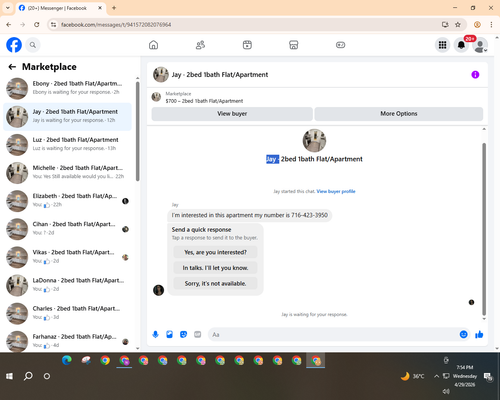The height and width of the screenshot is (400, 500).
Task: Open Facebook search magnifier icon
Action: [33, 45]
